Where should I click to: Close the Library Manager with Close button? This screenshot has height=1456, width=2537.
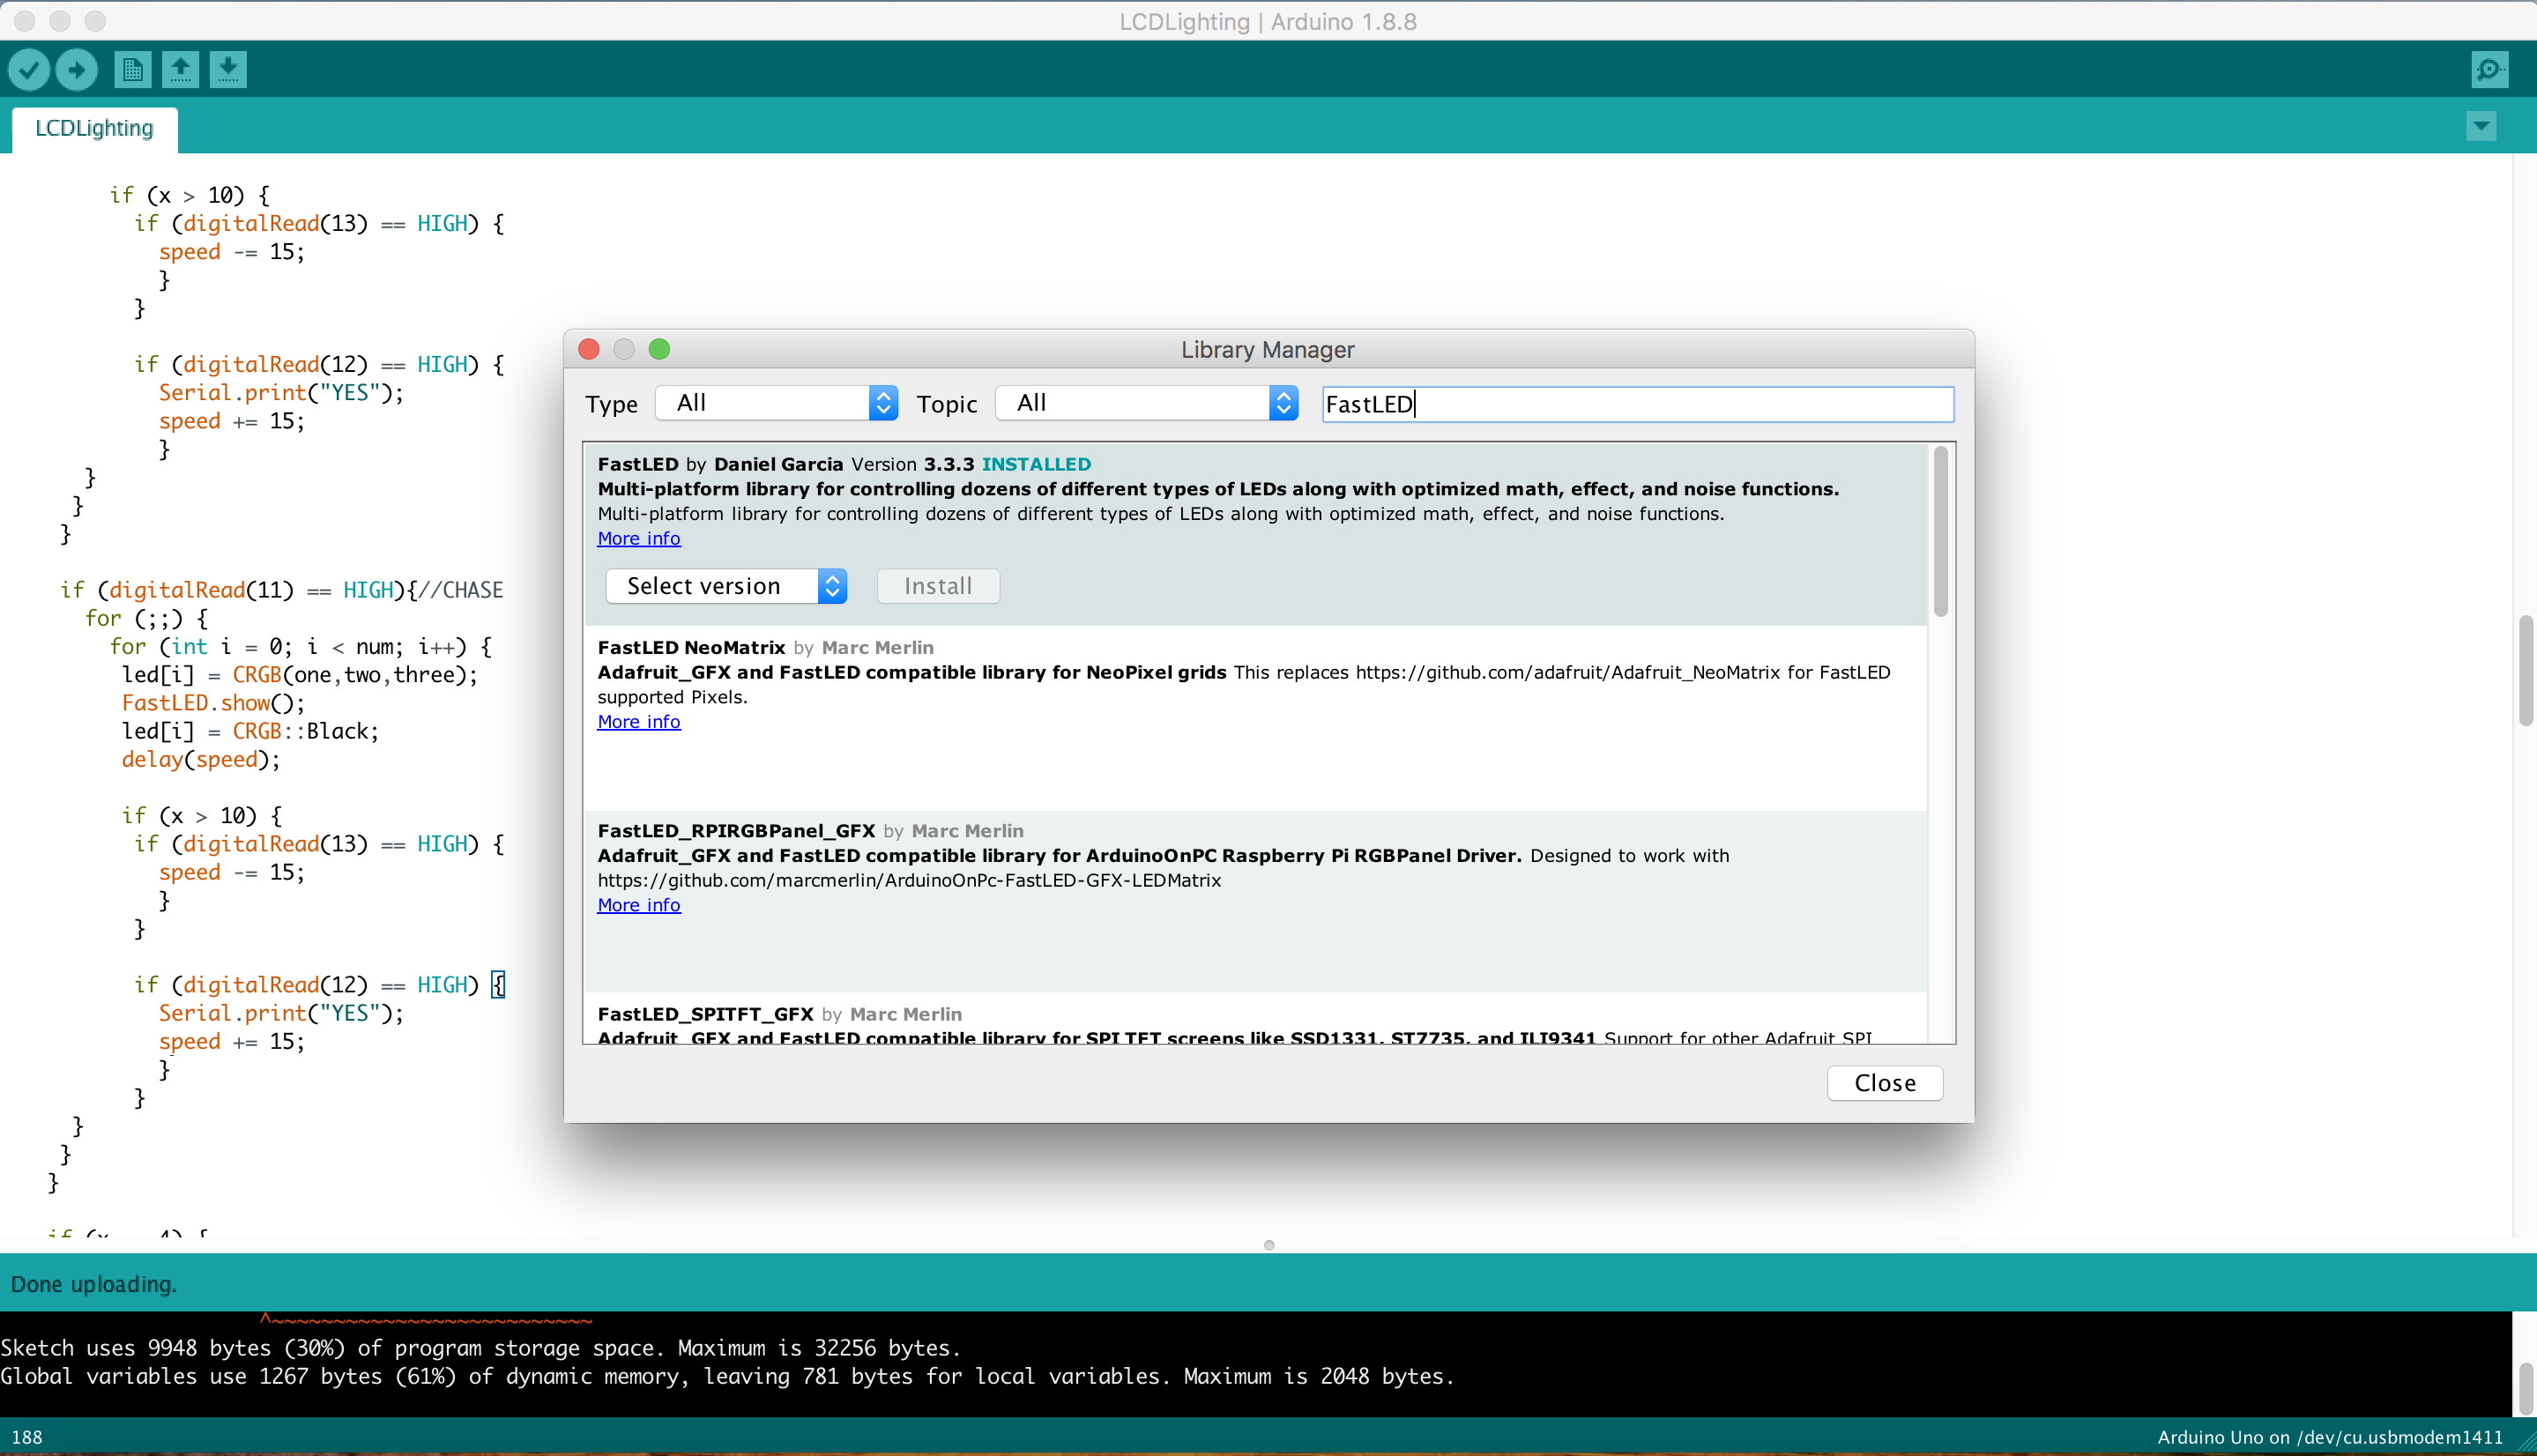pyautogui.click(x=1884, y=1083)
